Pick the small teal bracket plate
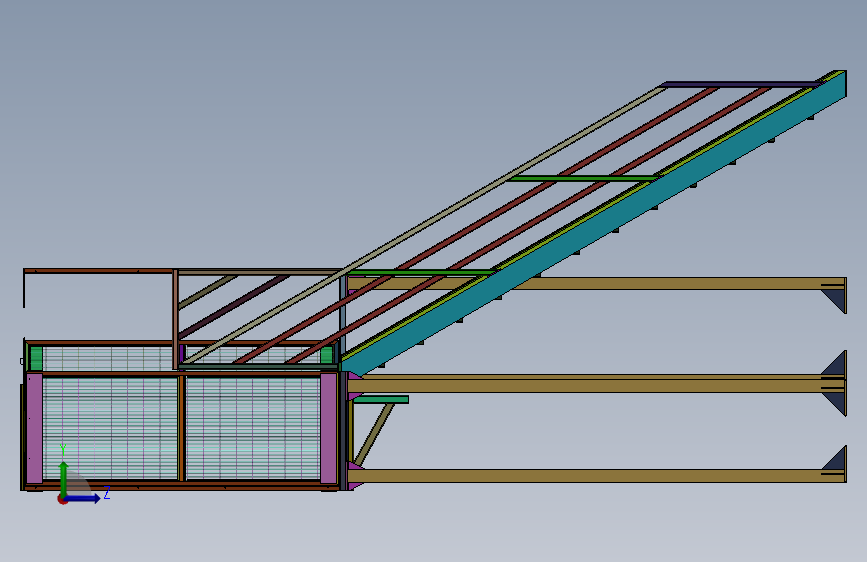The image size is (867, 562). coord(381,399)
